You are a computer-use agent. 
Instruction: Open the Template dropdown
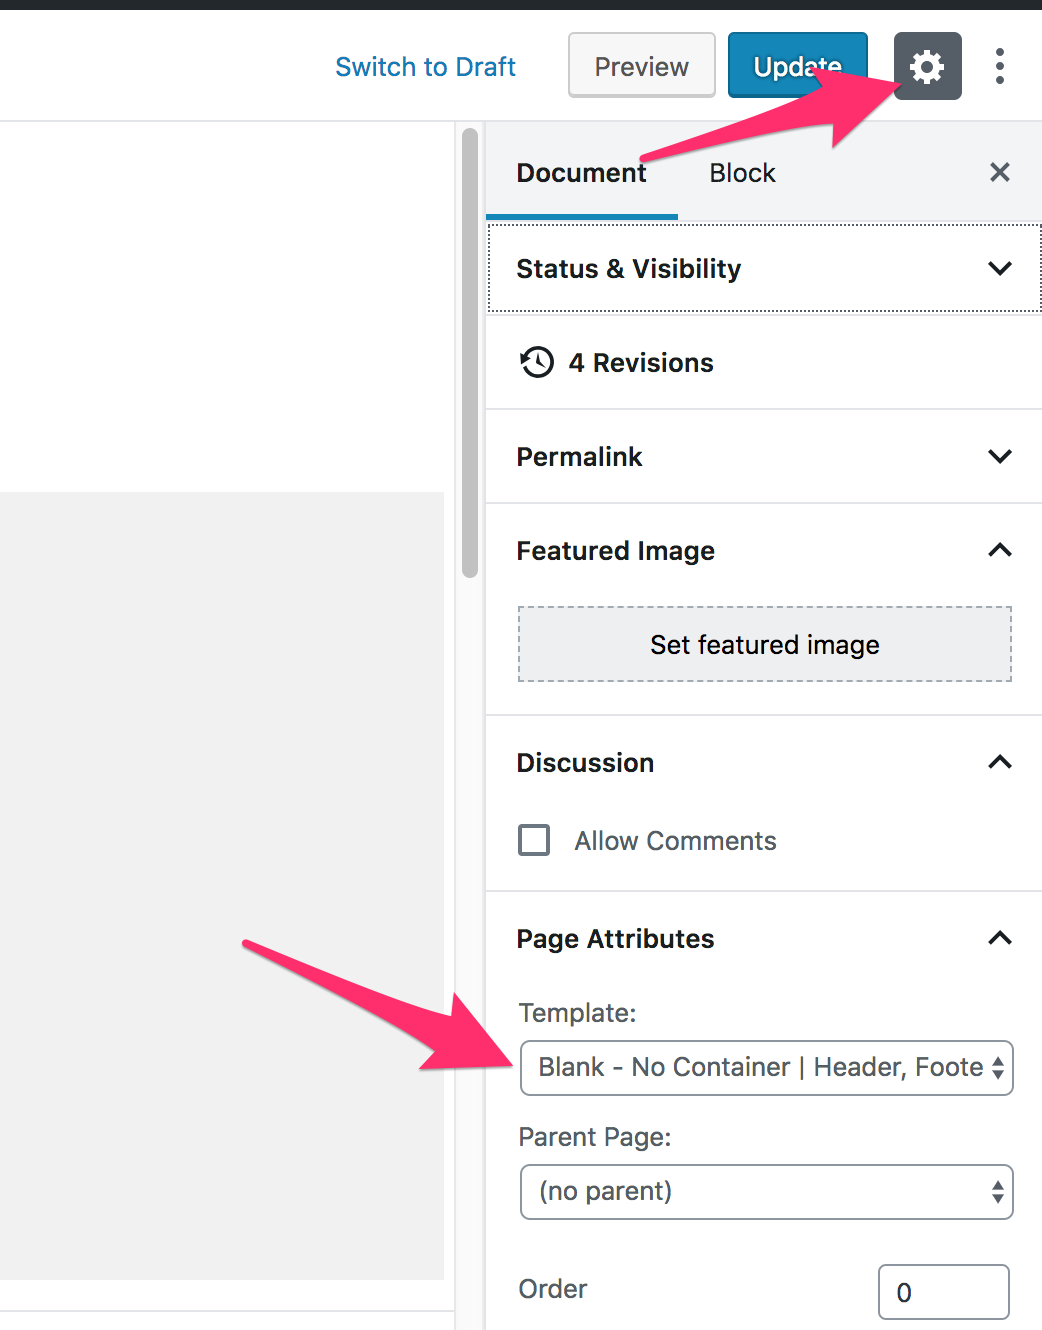pos(766,1068)
